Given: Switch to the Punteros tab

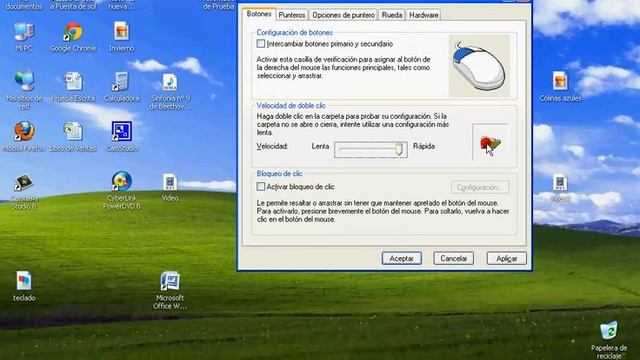Looking at the screenshot, I should coord(292,15).
